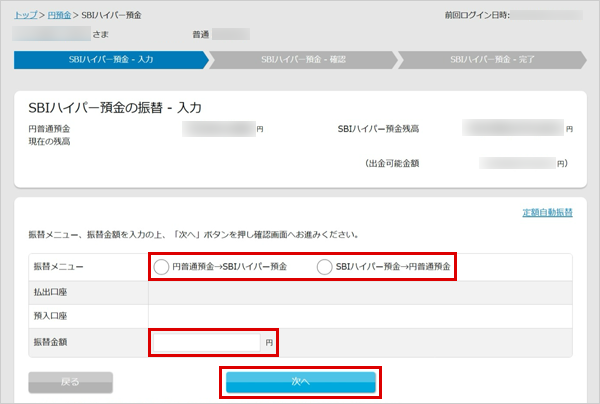
Task: Select 円普通預金→SBIハイパー預金 radio option
Action: (161, 267)
